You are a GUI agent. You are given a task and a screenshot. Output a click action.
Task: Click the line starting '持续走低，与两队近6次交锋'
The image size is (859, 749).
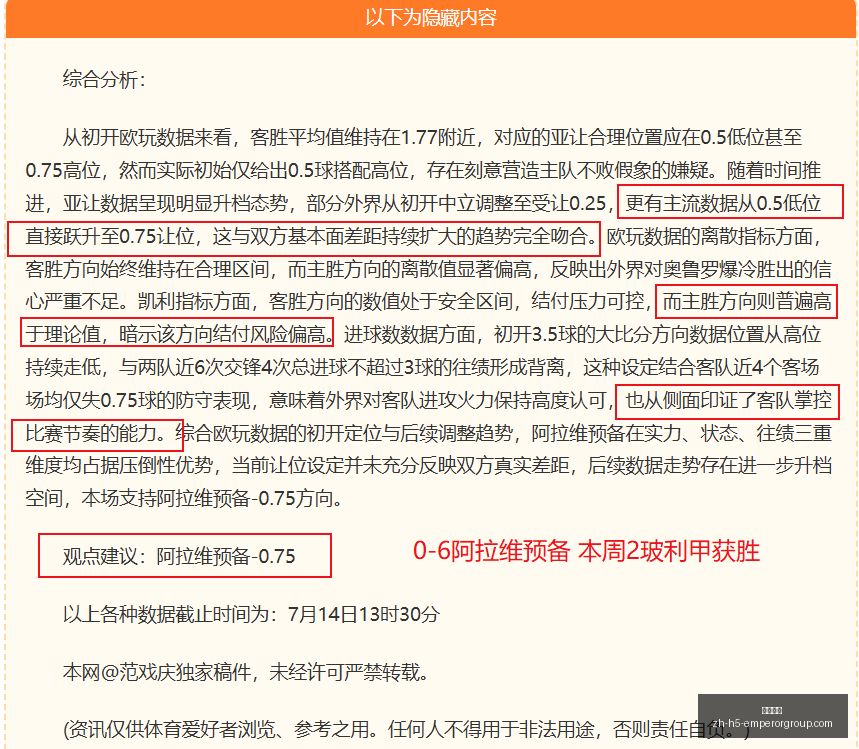422,367
